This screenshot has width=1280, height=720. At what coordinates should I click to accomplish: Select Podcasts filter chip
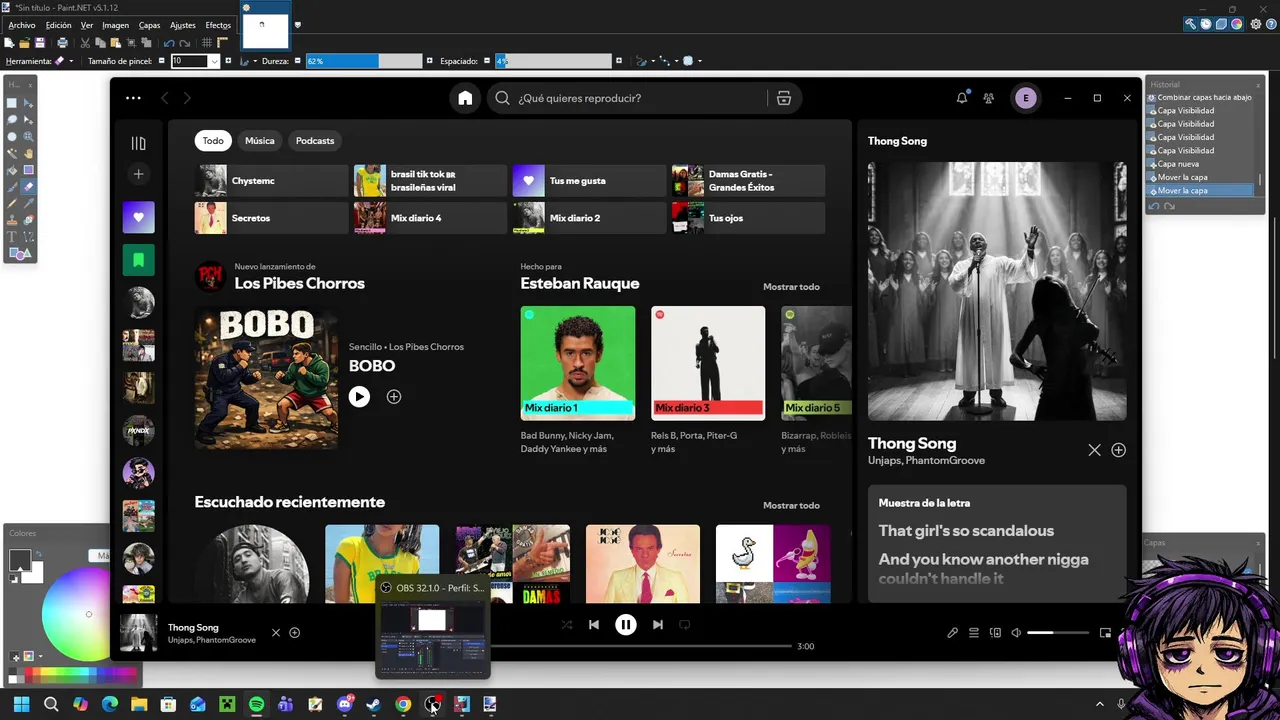click(315, 141)
